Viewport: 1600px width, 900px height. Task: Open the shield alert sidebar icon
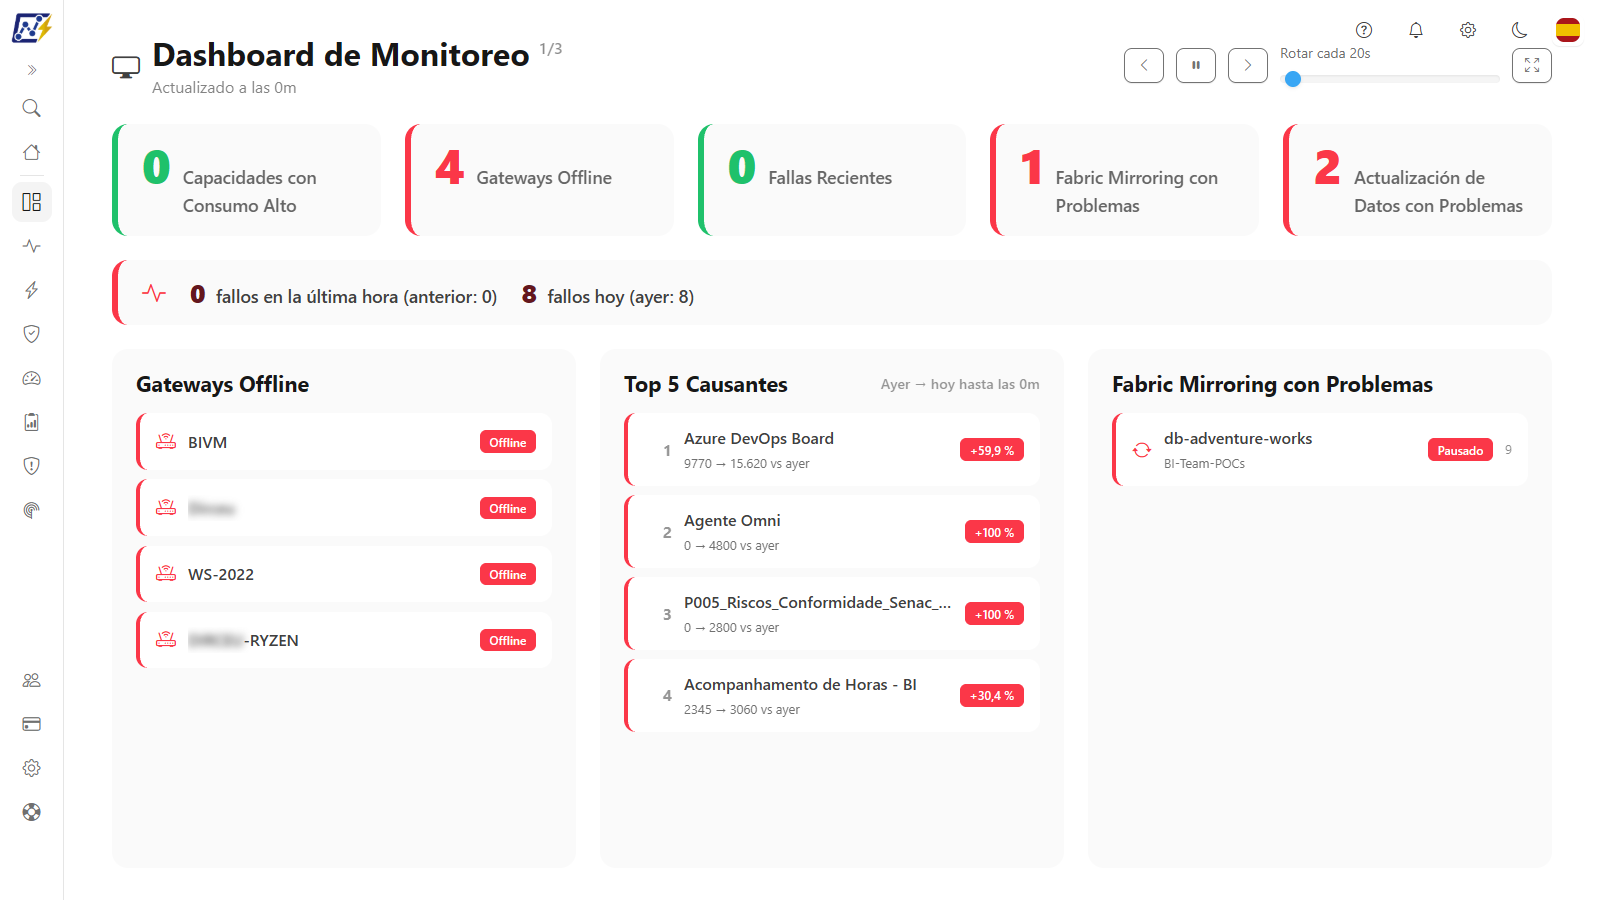pos(32,466)
